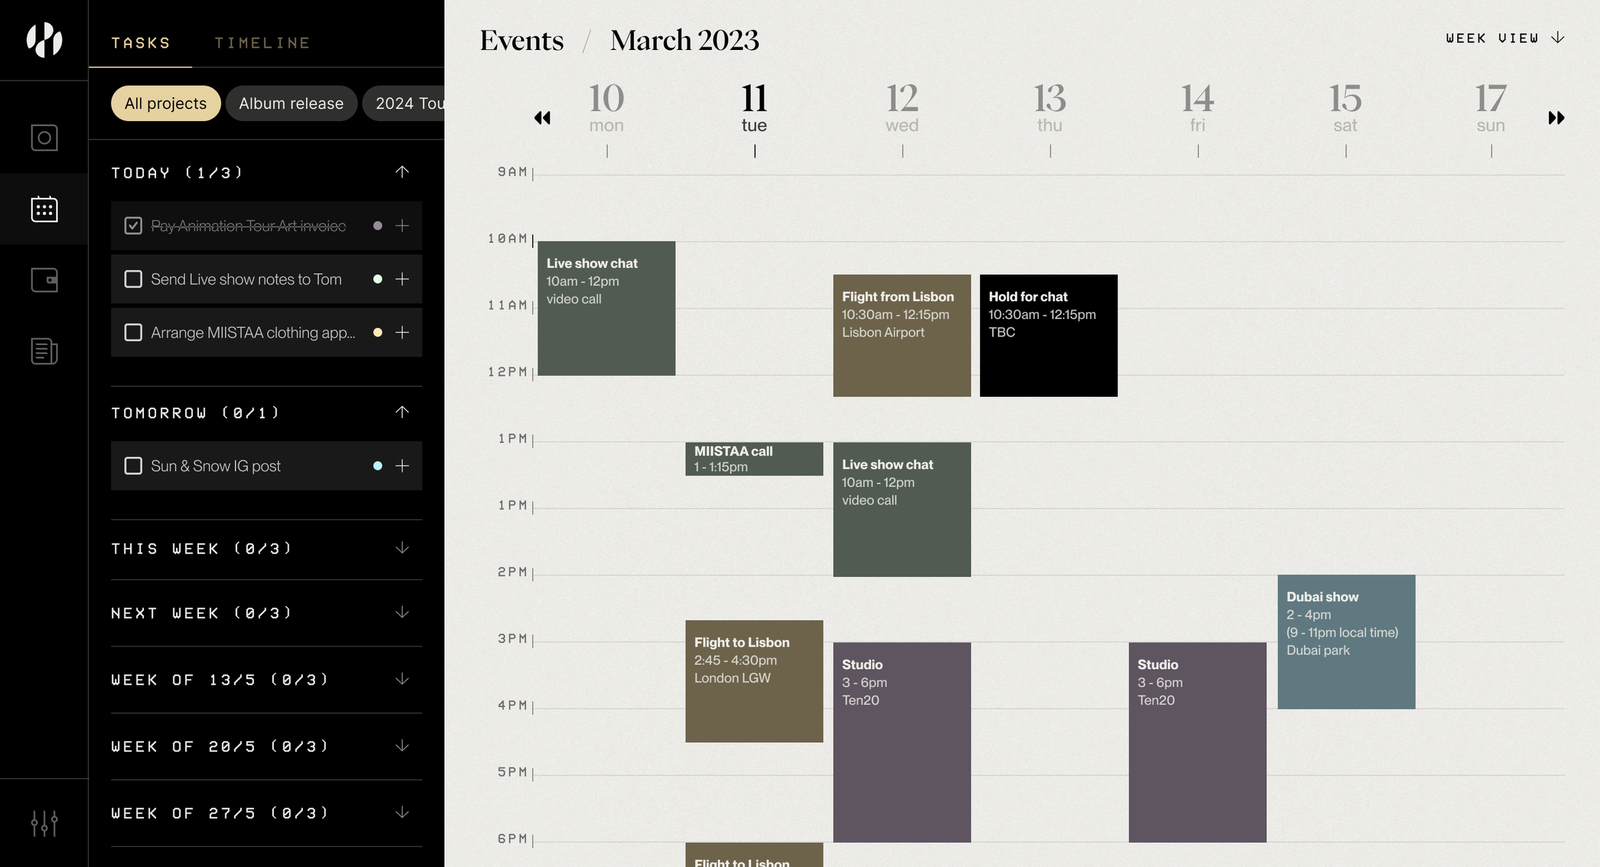Check Sun & Snow IG post task
Image resolution: width=1600 pixels, height=867 pixels.
(x=133, y=466)
